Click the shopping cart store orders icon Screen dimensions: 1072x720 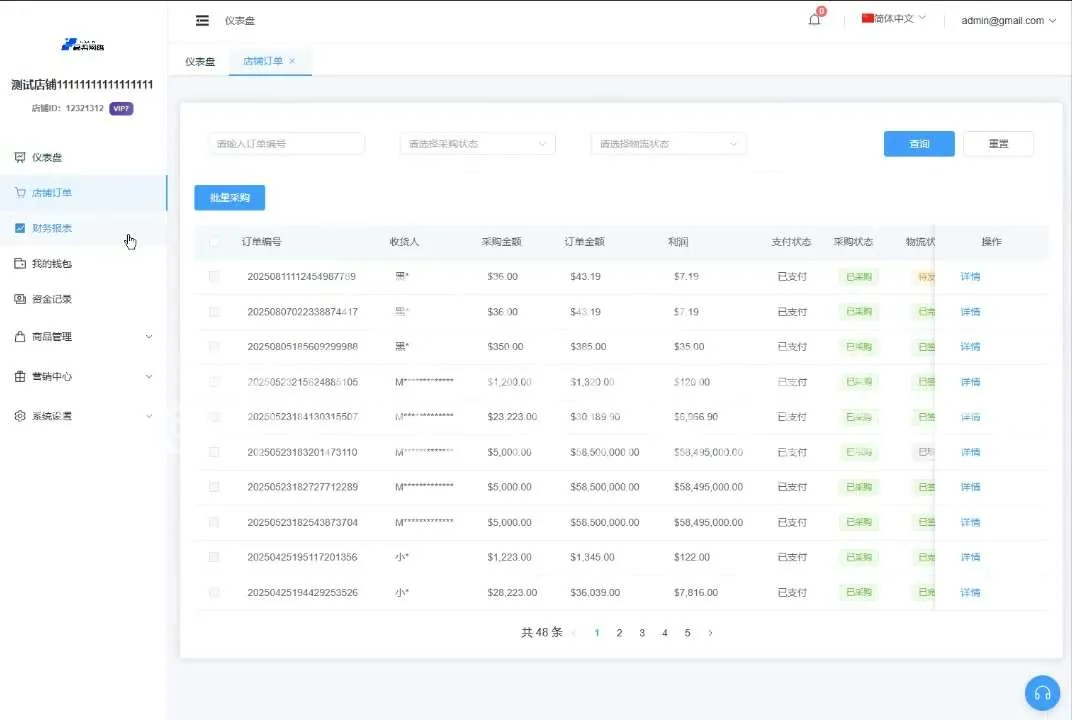click(20, 193)
